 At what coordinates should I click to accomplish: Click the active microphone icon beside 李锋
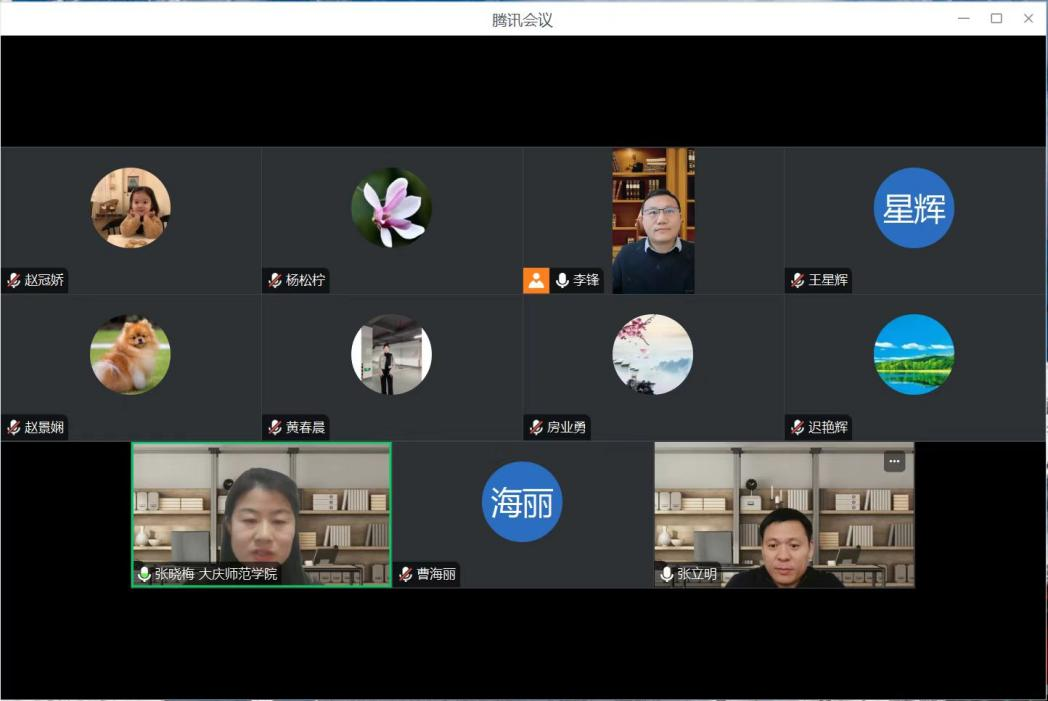tap(562, 281)
